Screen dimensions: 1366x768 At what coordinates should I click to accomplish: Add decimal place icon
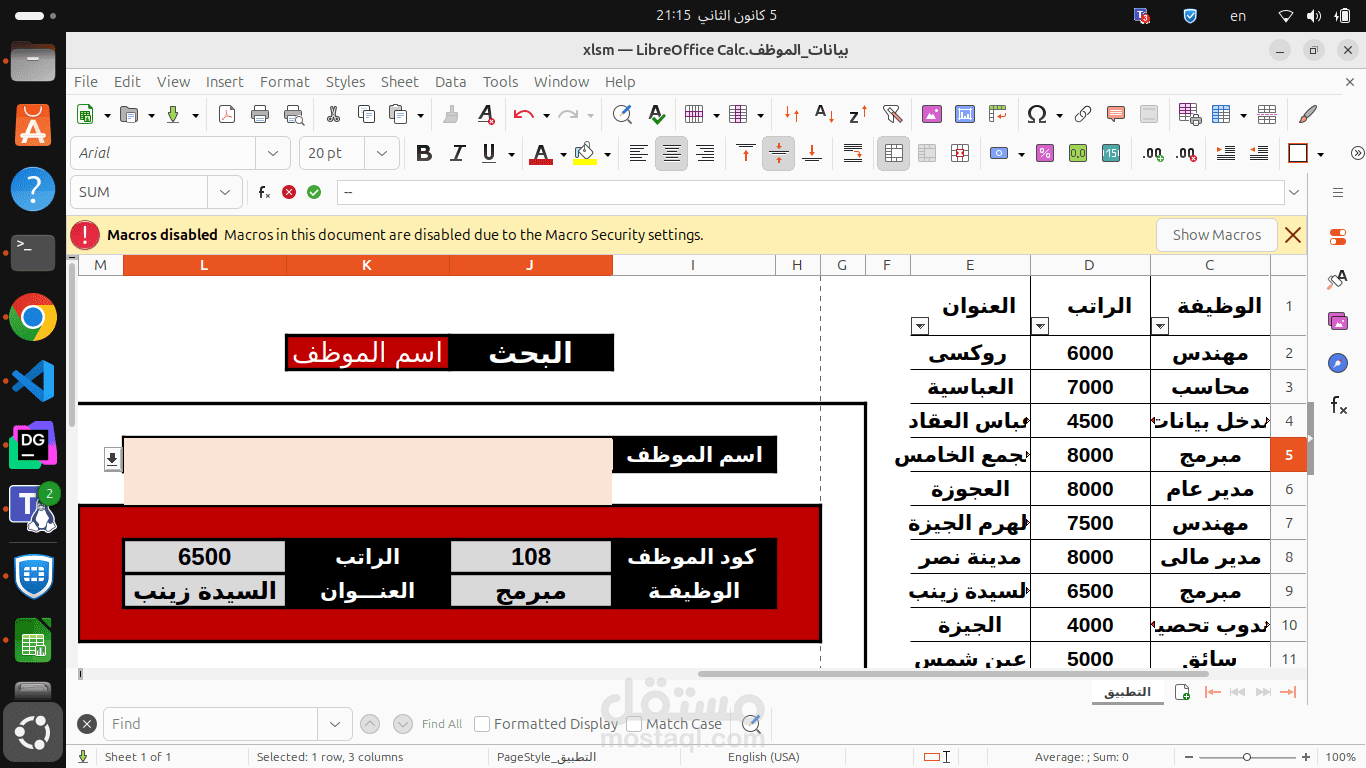1153,153
